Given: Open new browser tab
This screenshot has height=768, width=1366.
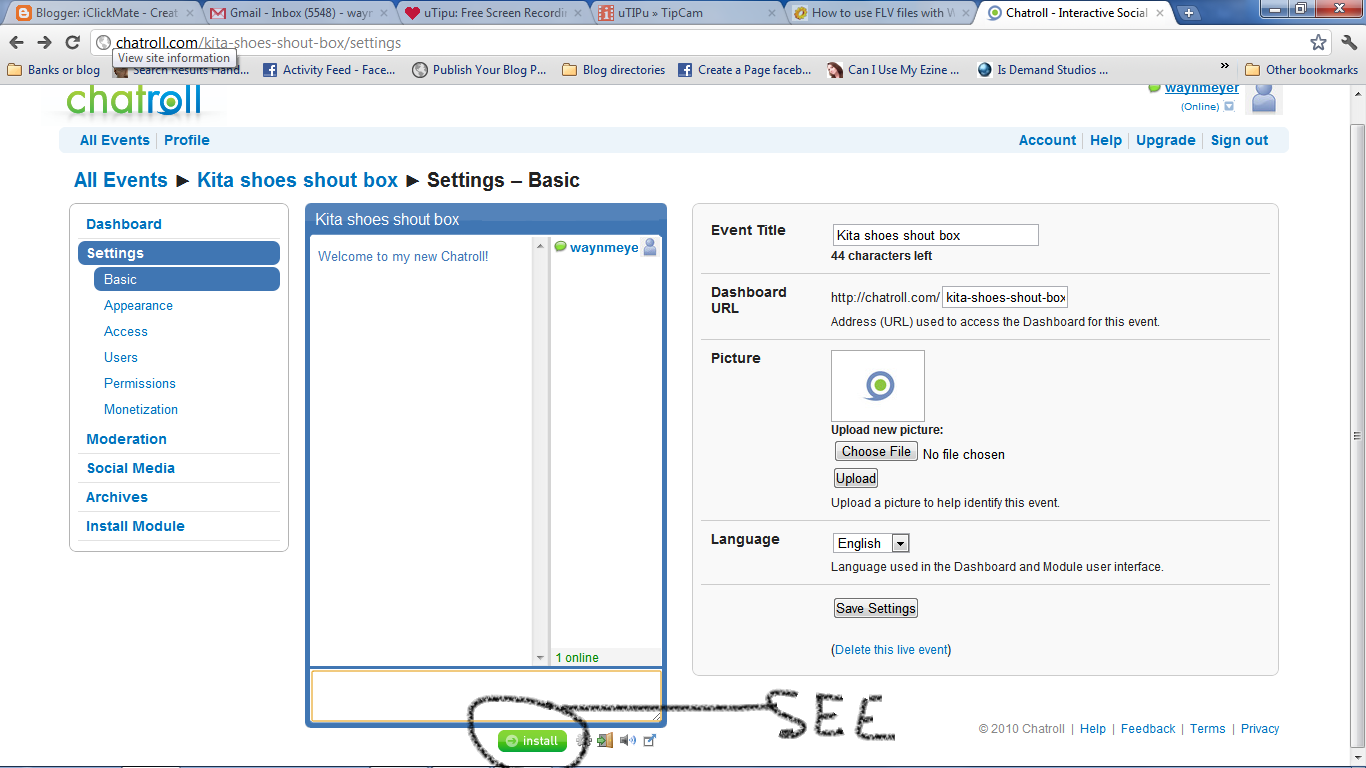Looking at the screenshot, I should coord(1189,13).
